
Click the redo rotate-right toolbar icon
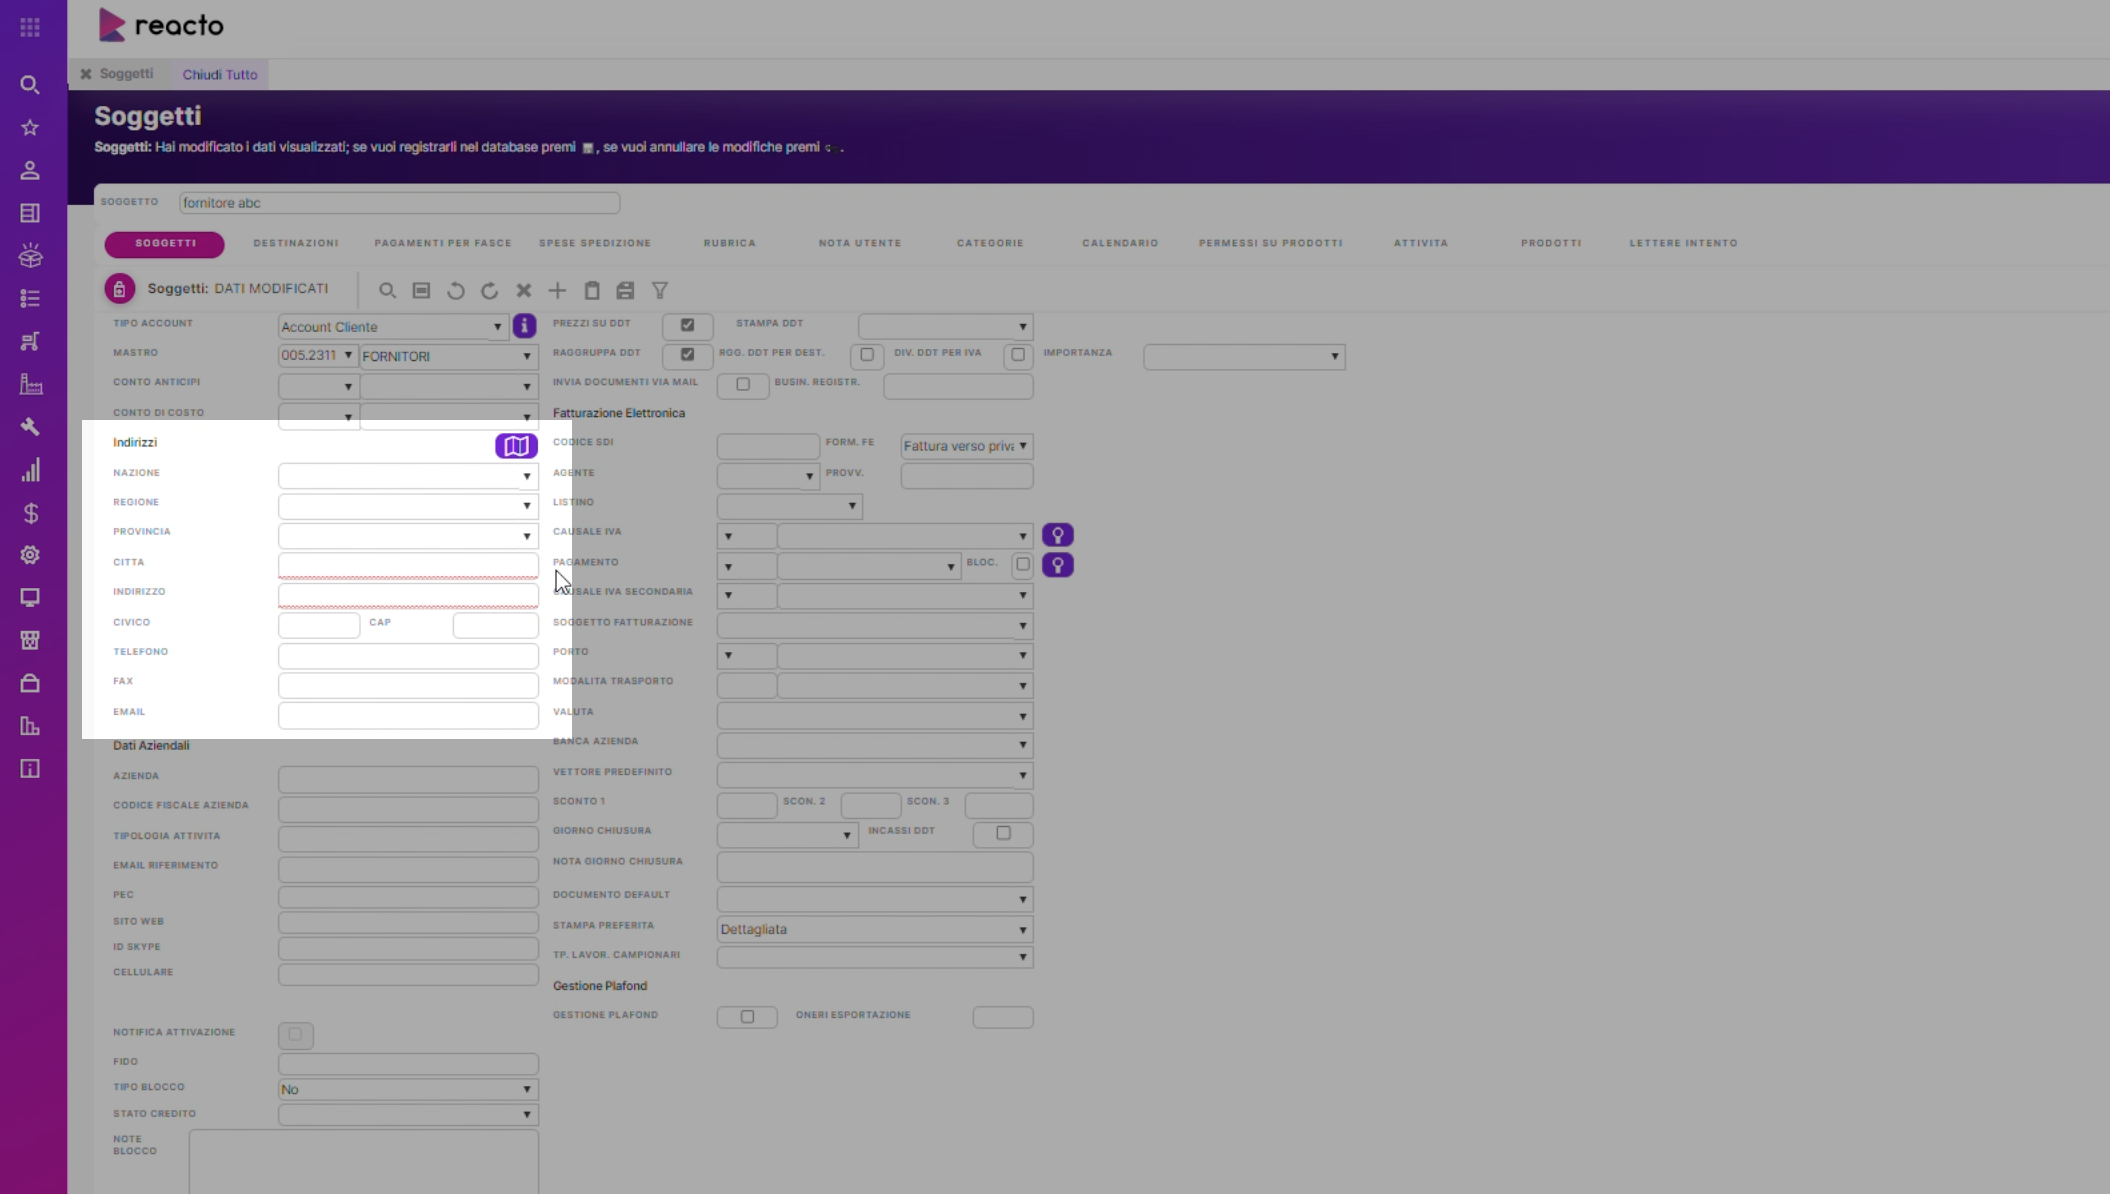[x=489, y=290]
